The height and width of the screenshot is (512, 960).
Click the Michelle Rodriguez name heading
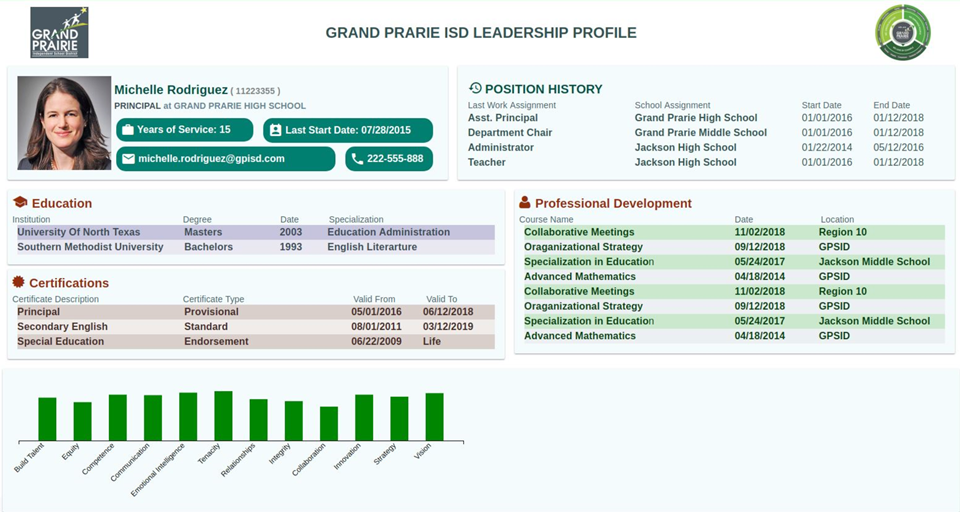point(171,90)
